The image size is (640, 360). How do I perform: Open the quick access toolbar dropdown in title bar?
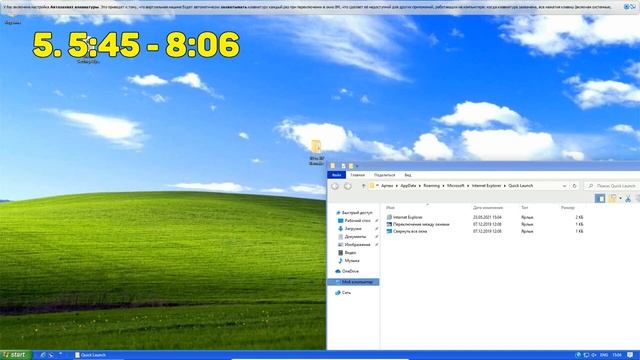357,166
